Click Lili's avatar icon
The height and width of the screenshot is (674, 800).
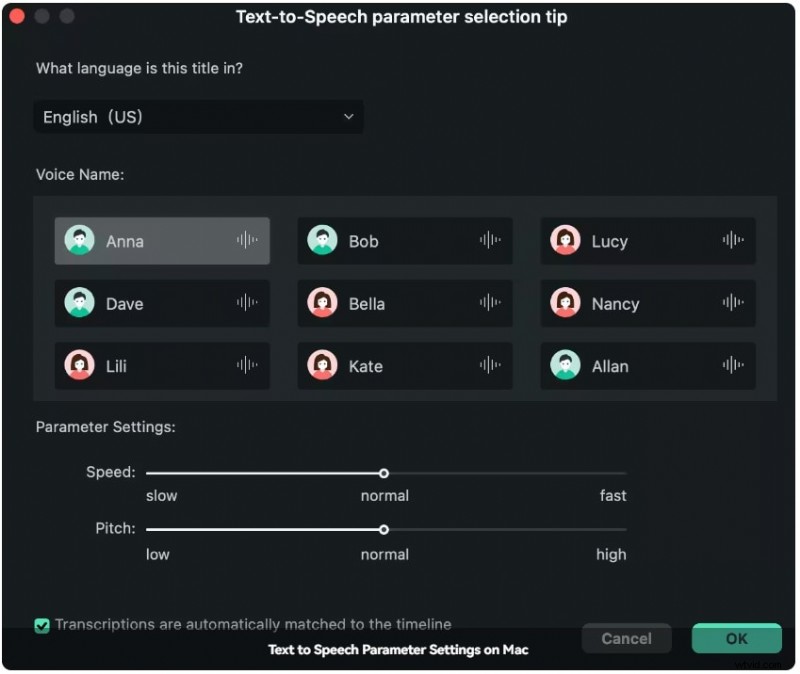click(x=80, y=365)
